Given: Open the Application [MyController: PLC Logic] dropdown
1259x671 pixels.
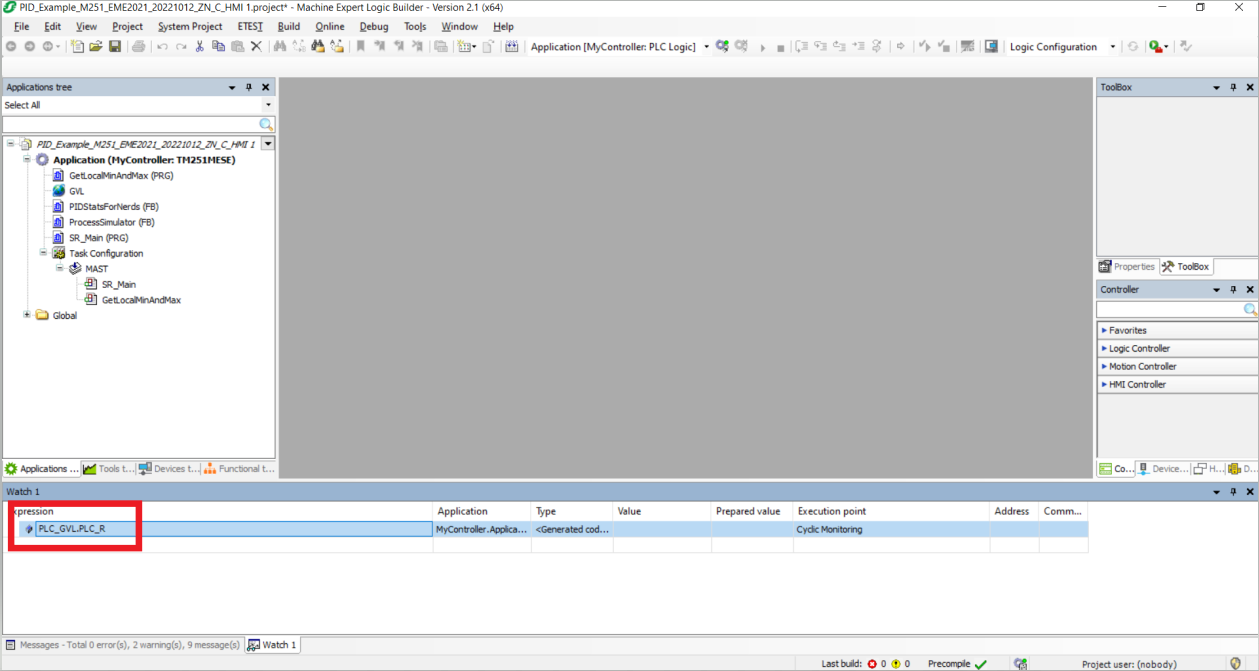Looking at the screenshot, I should (x=706, y=47).
